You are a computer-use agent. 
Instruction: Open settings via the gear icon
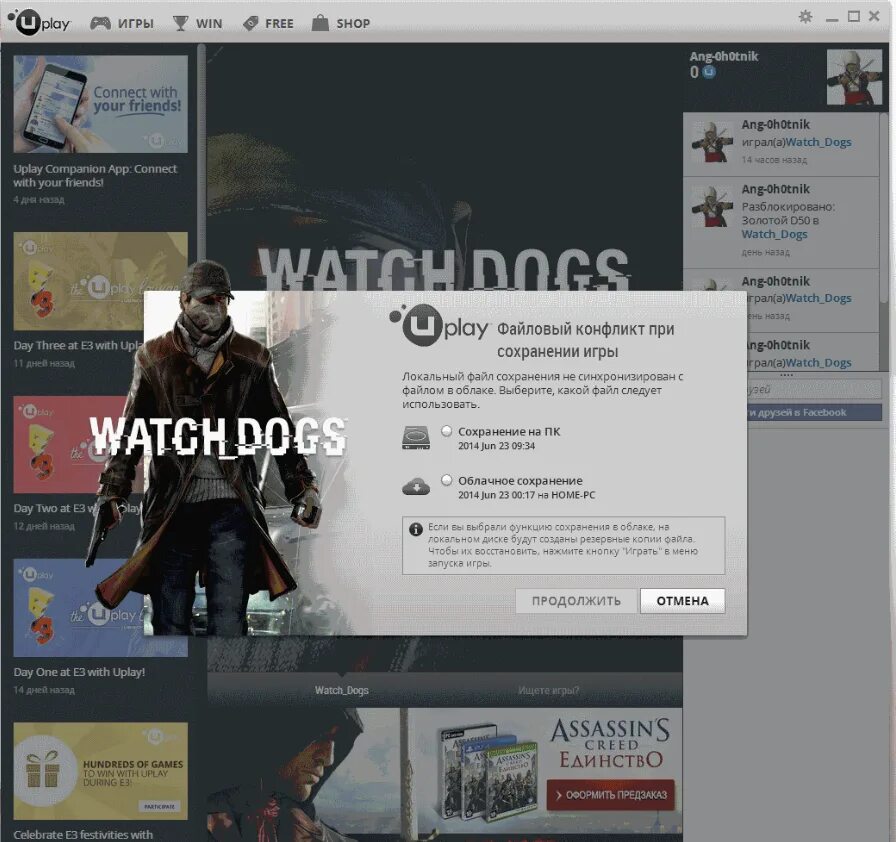click(805, 16)
